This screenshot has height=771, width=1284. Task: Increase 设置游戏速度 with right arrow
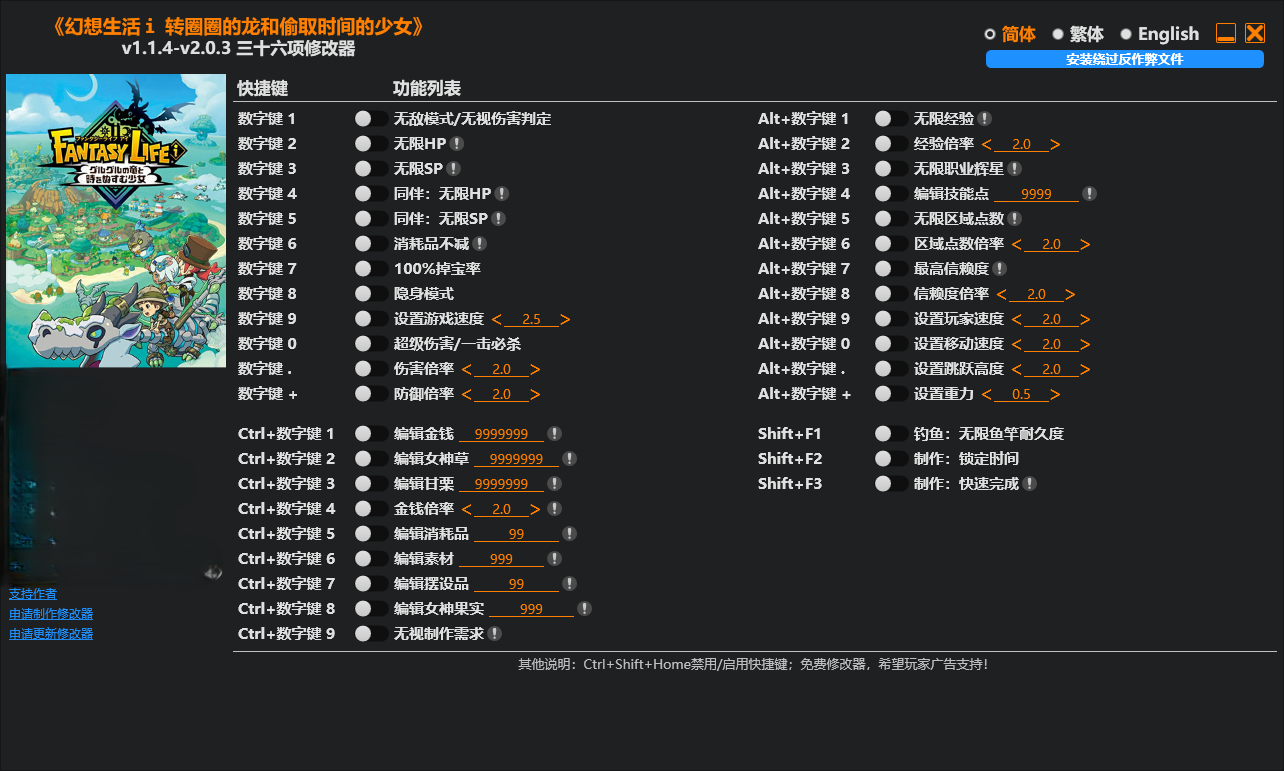pyautogui.click(x=565, y=319)
